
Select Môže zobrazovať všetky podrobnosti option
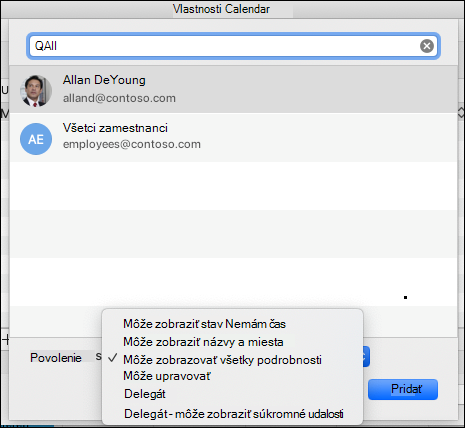point(222,360)
